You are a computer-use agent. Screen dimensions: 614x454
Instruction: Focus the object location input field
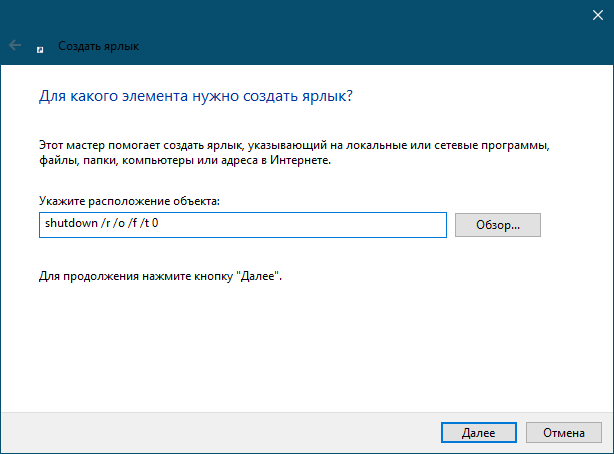click(x=243, y=225)
